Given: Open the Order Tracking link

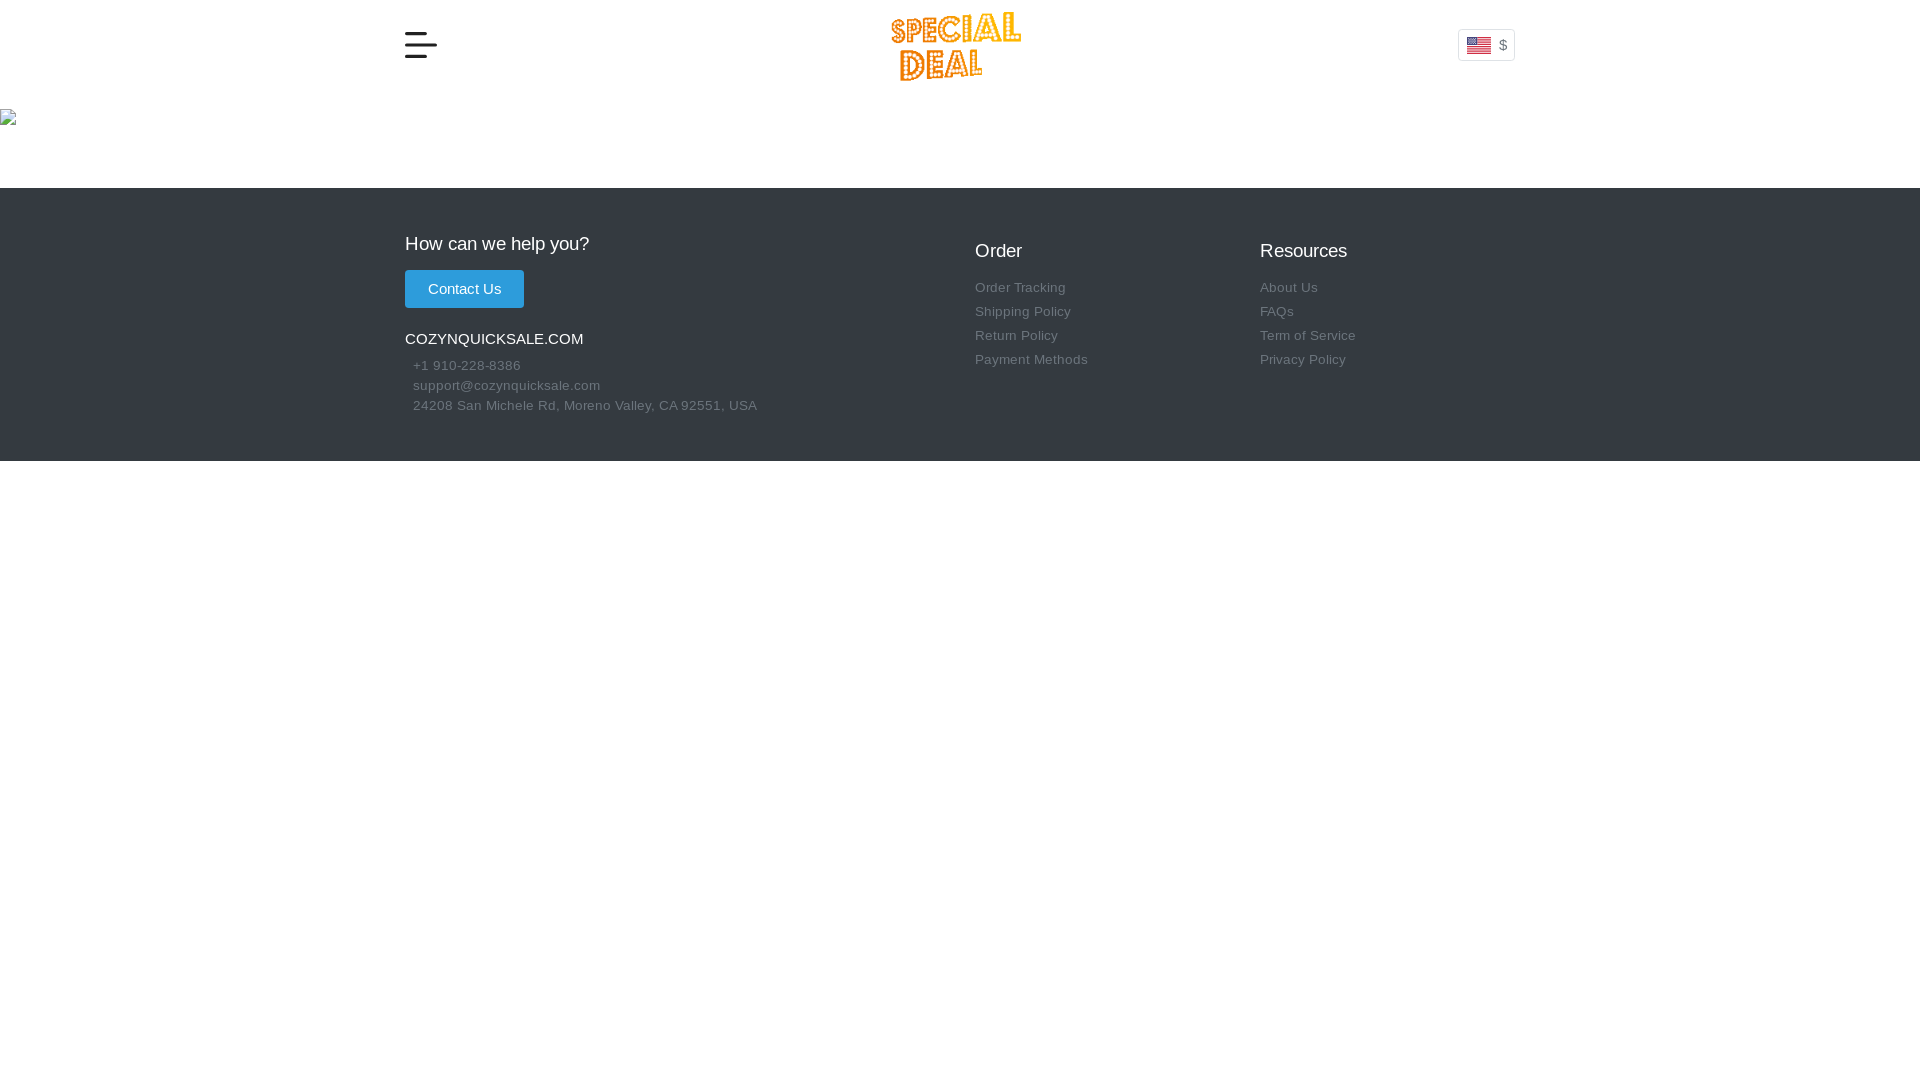Looking at the screenshot, I should click(x=1020, y=288).
